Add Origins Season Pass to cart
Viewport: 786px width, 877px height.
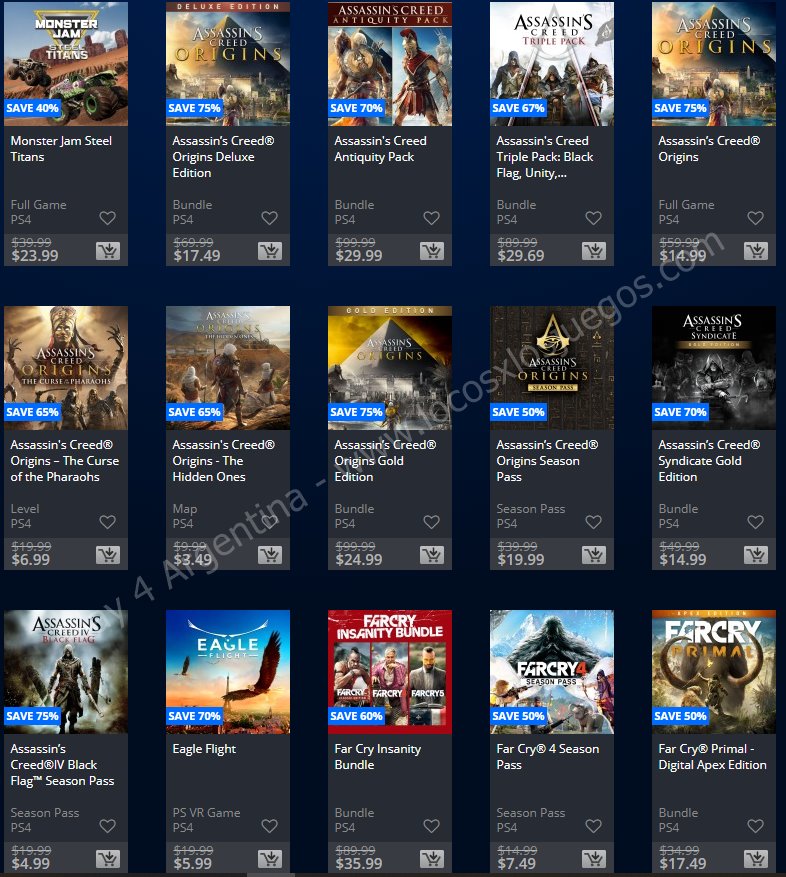point(594,555)
